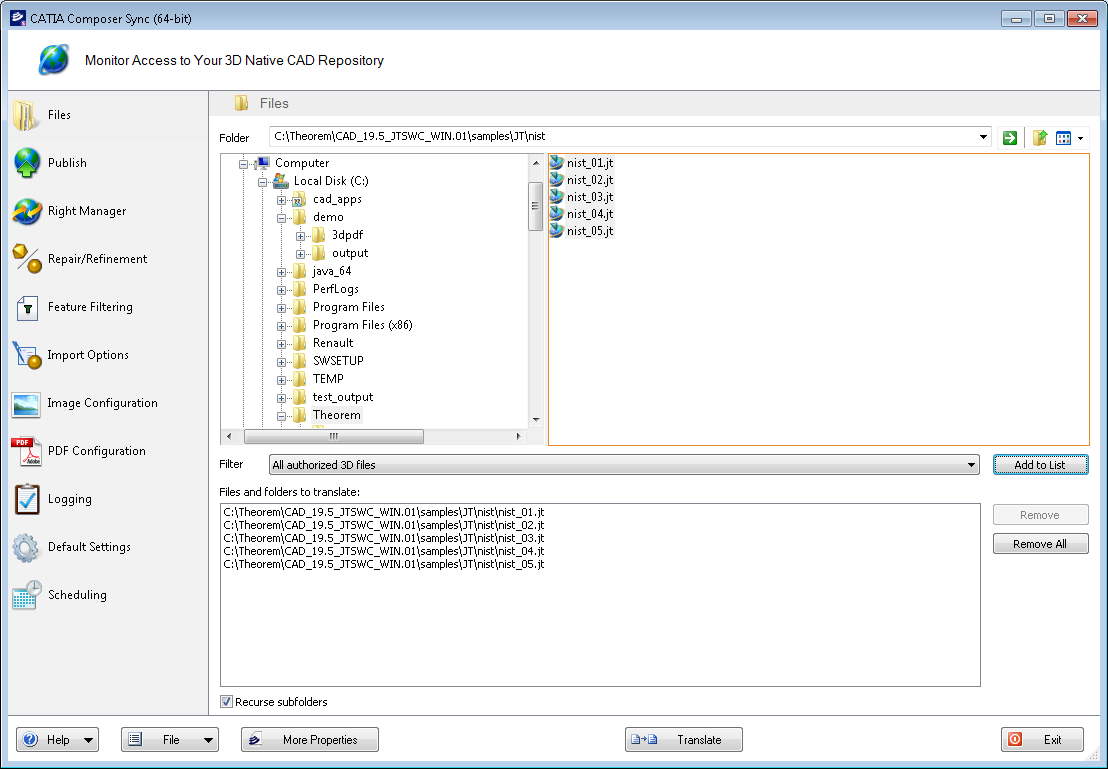Open the File dropdown button

click(170, 739)
